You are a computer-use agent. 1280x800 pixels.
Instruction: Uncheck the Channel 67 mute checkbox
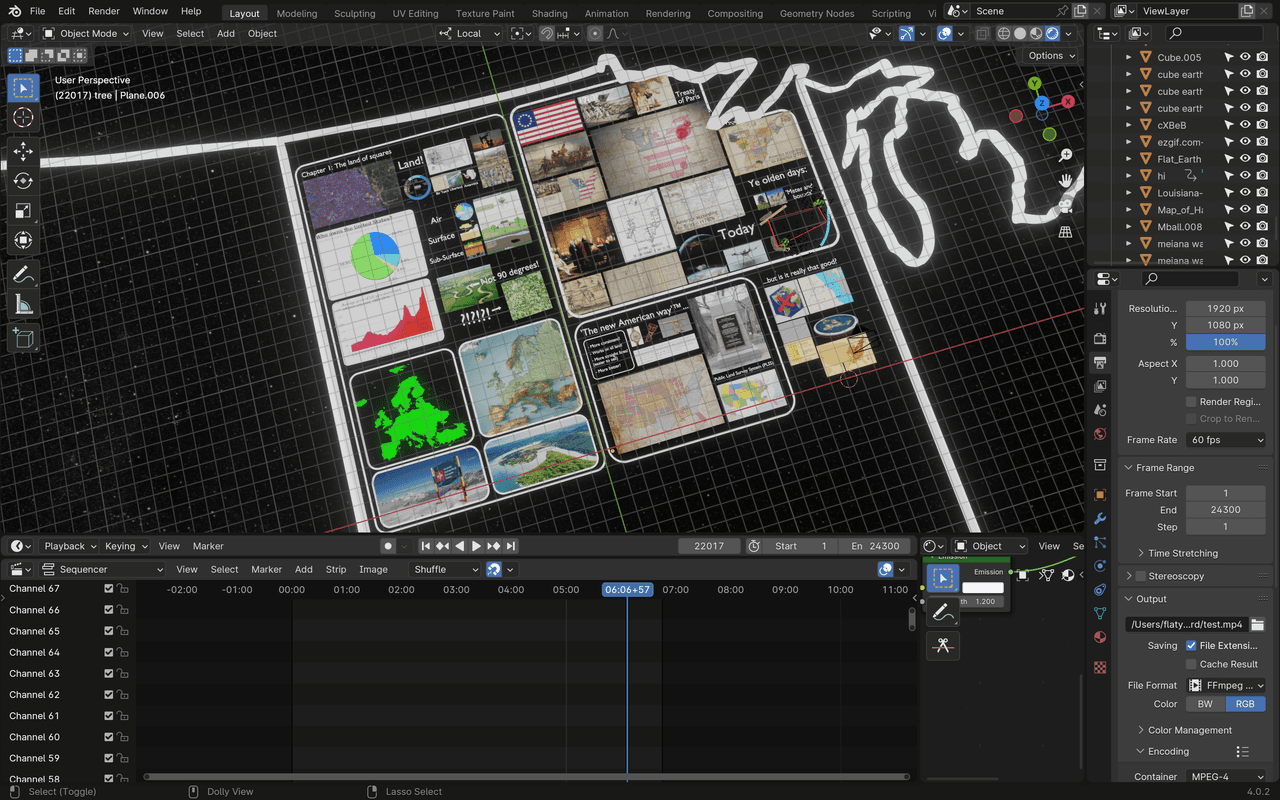[x=109, y=589]
